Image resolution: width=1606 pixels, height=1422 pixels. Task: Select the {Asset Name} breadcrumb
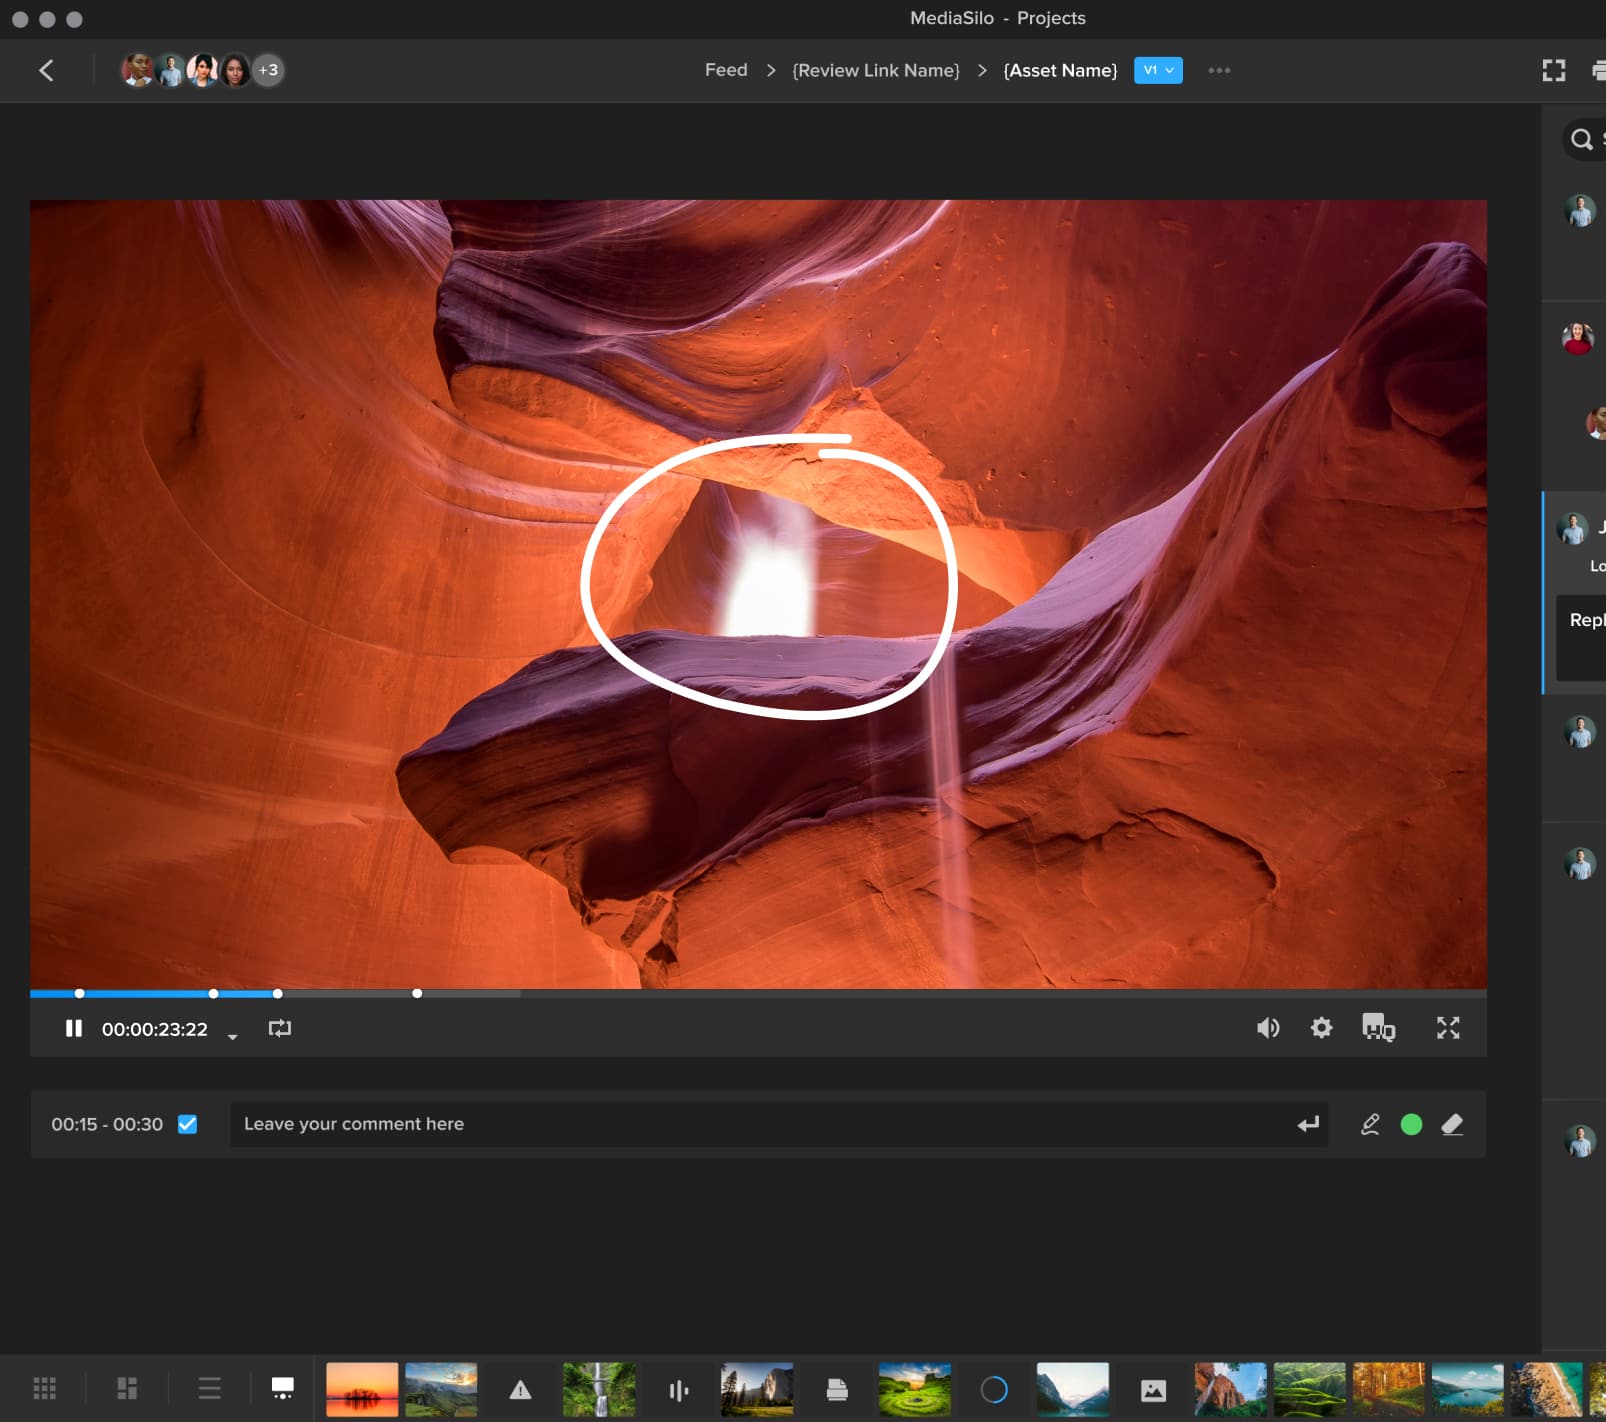click(x=1060, y=70)
